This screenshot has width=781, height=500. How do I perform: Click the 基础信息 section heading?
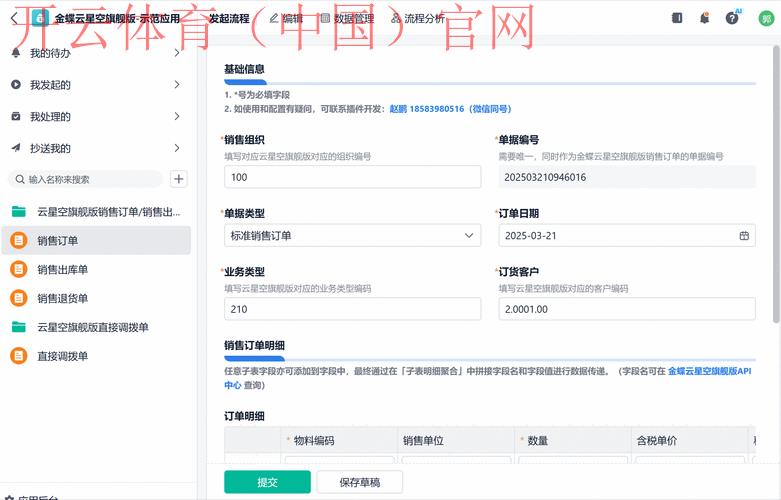click(244, 69)
